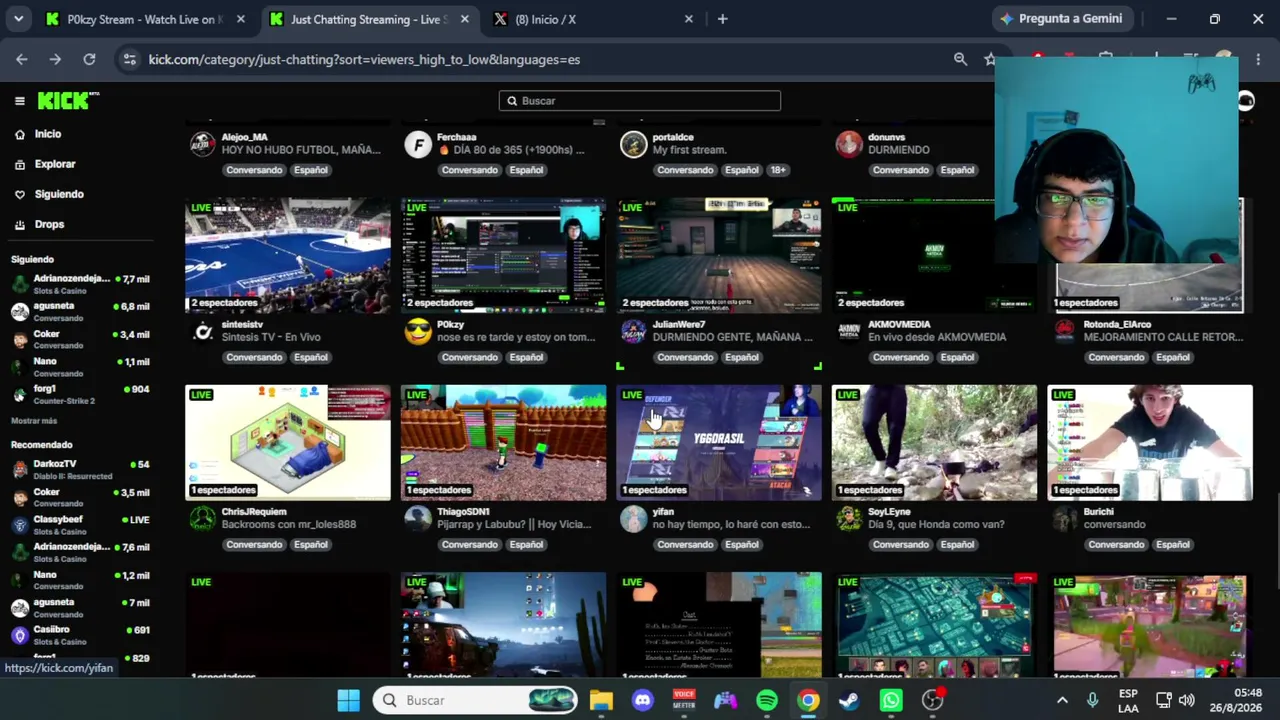Open Drops in Kick sidebar
Screen dimensions: 1280x720
49,224
